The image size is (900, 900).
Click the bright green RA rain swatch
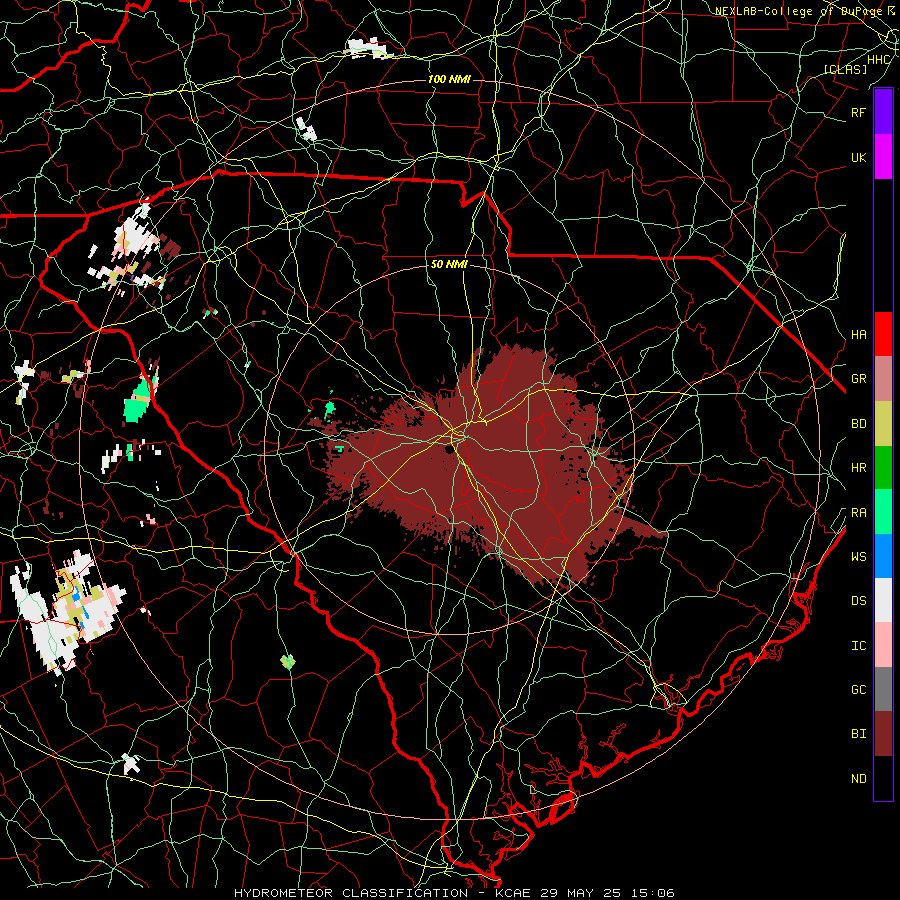pos(883,512)
